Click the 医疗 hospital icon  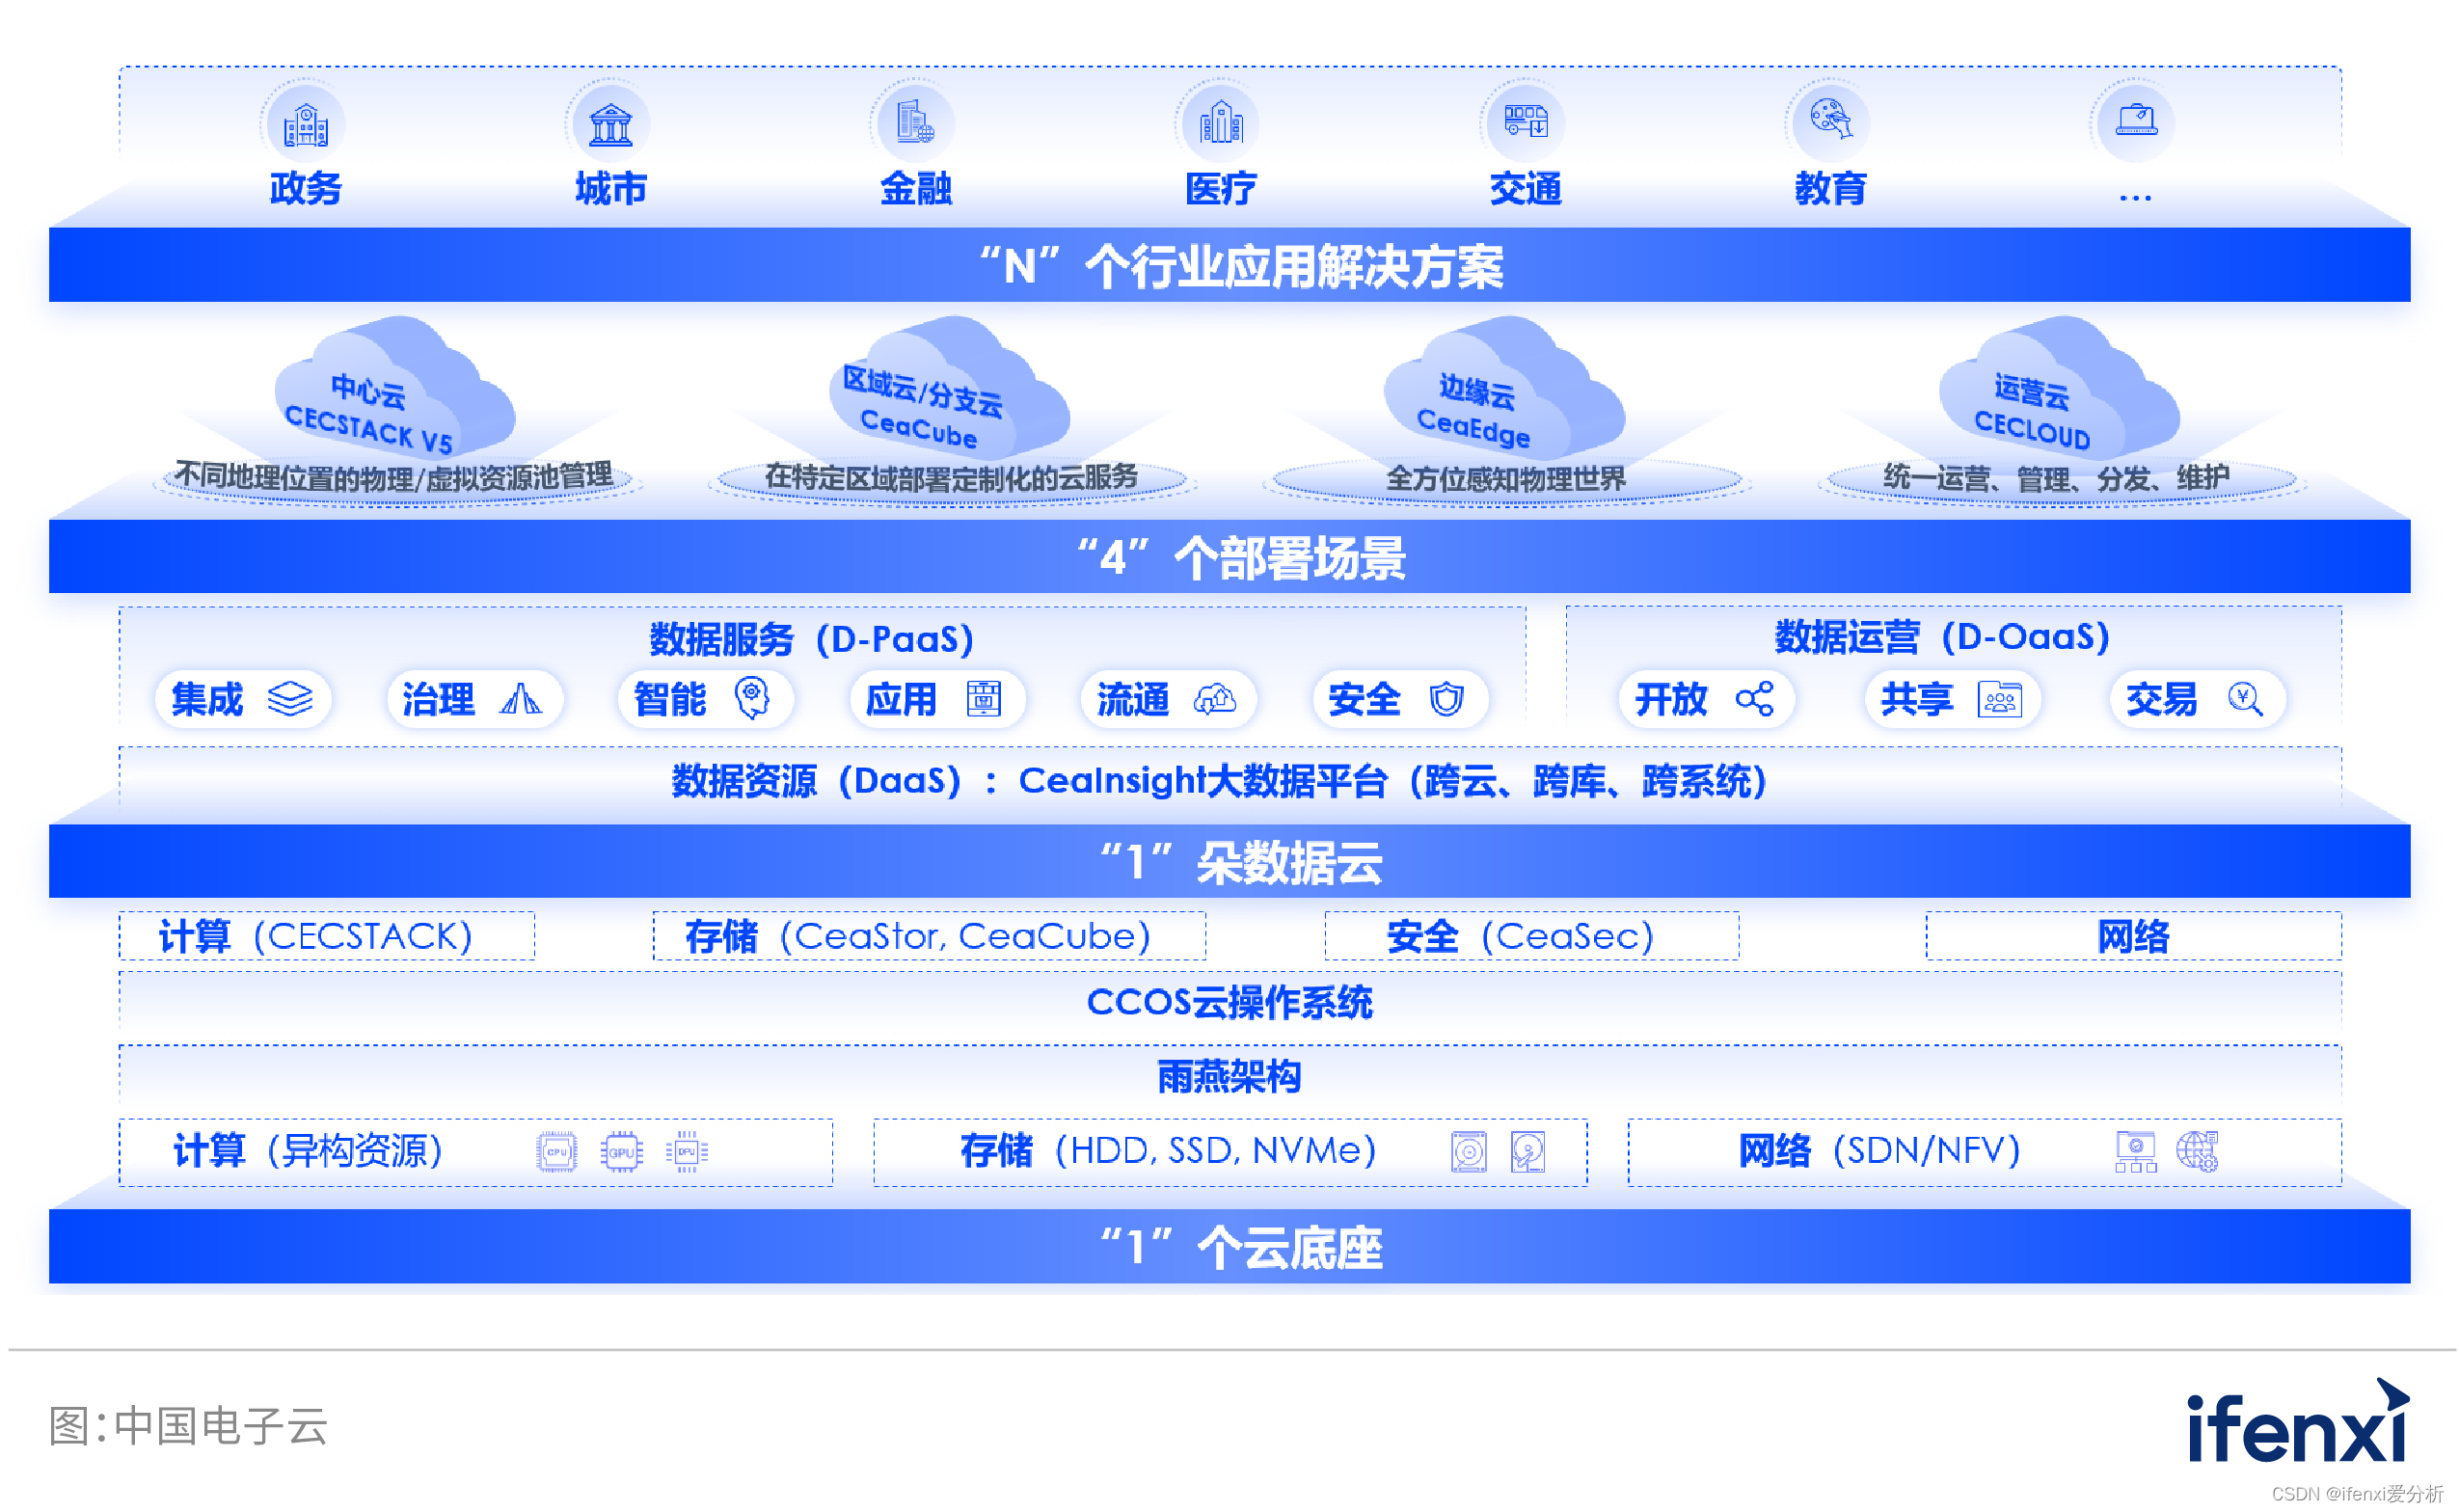(1219, 124)
